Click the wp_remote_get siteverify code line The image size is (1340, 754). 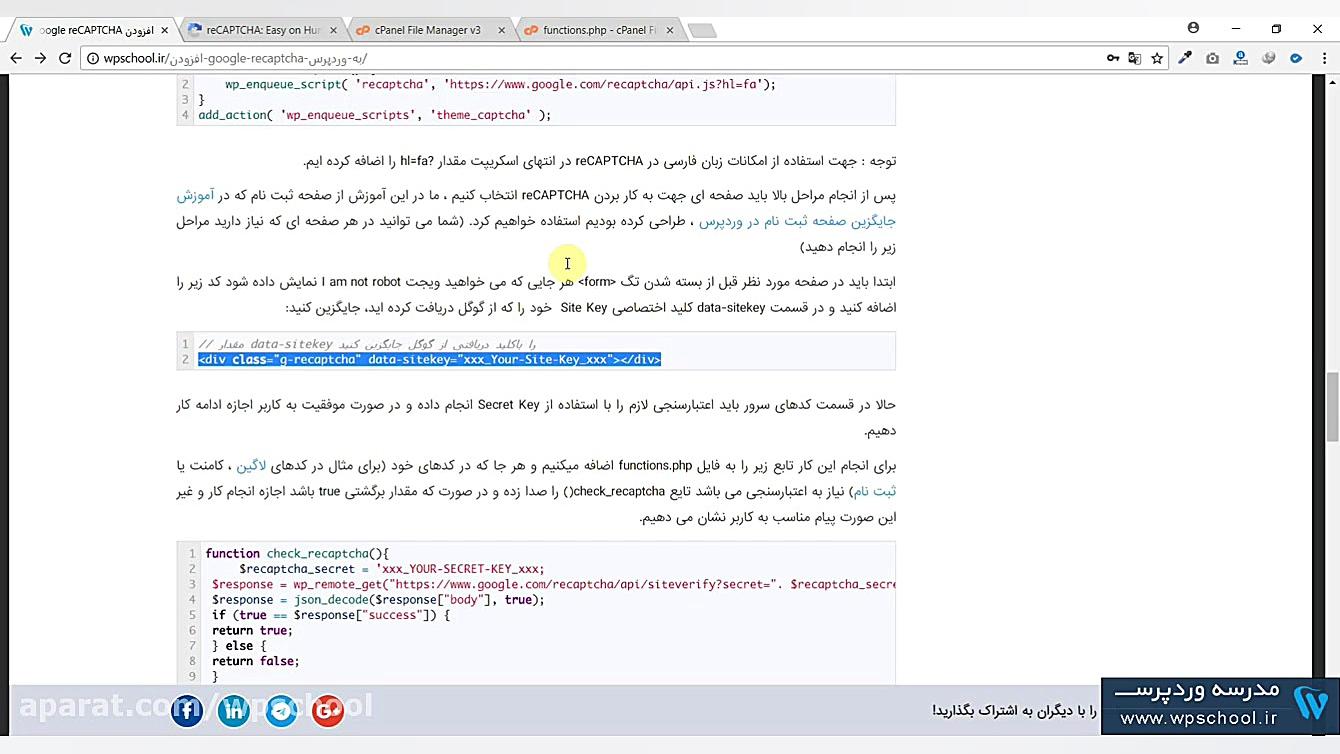coord(553,584)
